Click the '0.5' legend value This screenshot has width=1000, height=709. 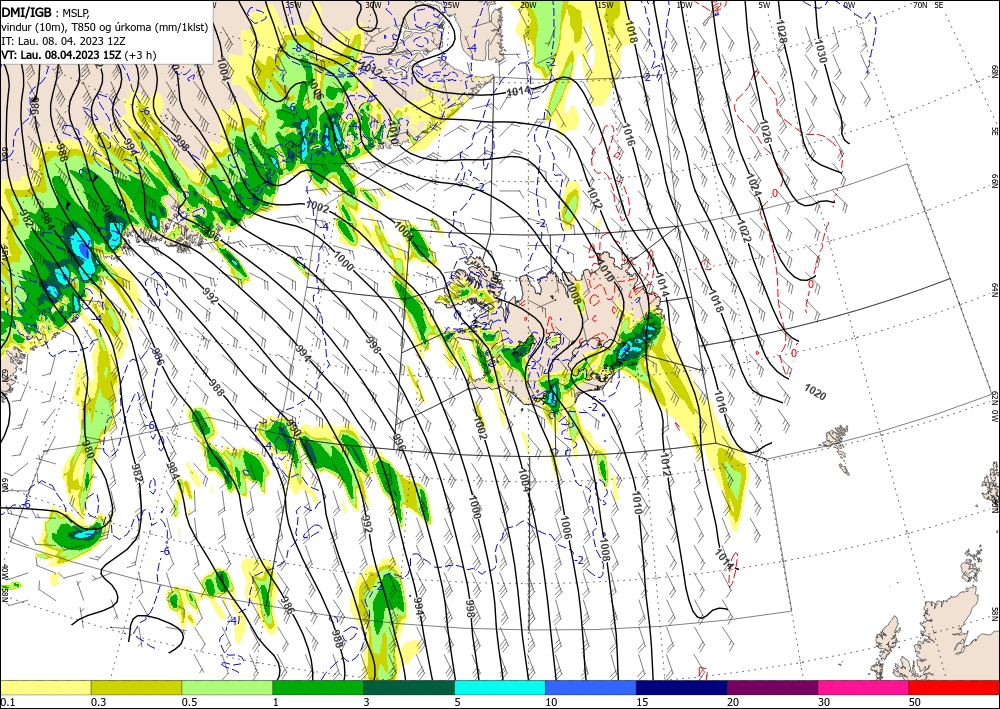(x=189, y=702)
